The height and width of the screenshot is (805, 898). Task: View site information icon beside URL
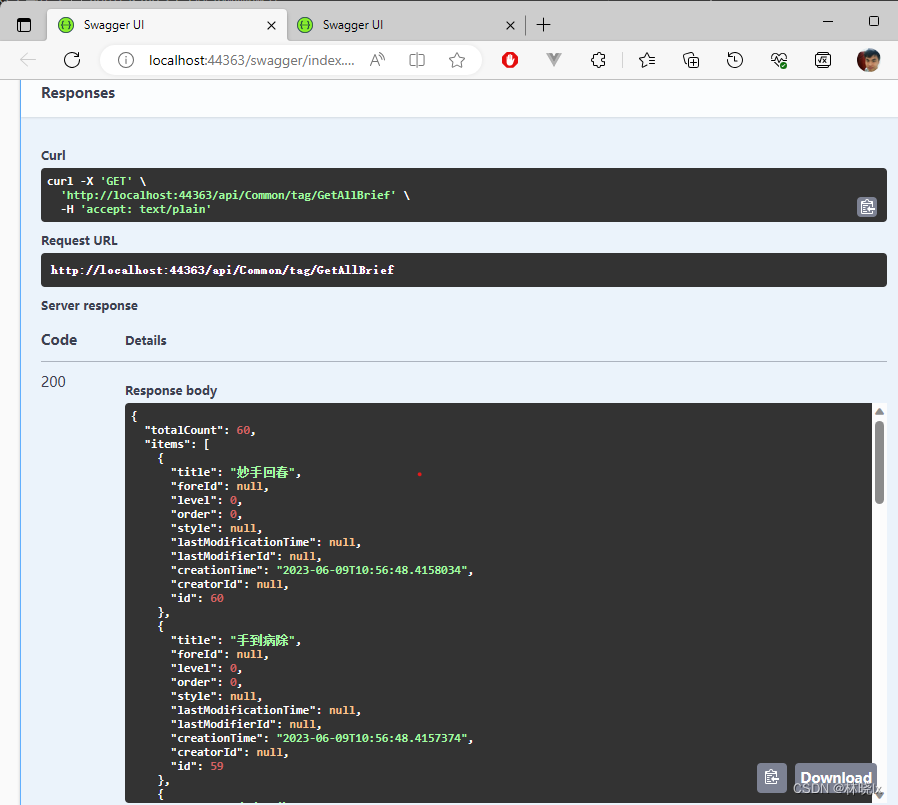pyautogui.click(x=126, y=60)
